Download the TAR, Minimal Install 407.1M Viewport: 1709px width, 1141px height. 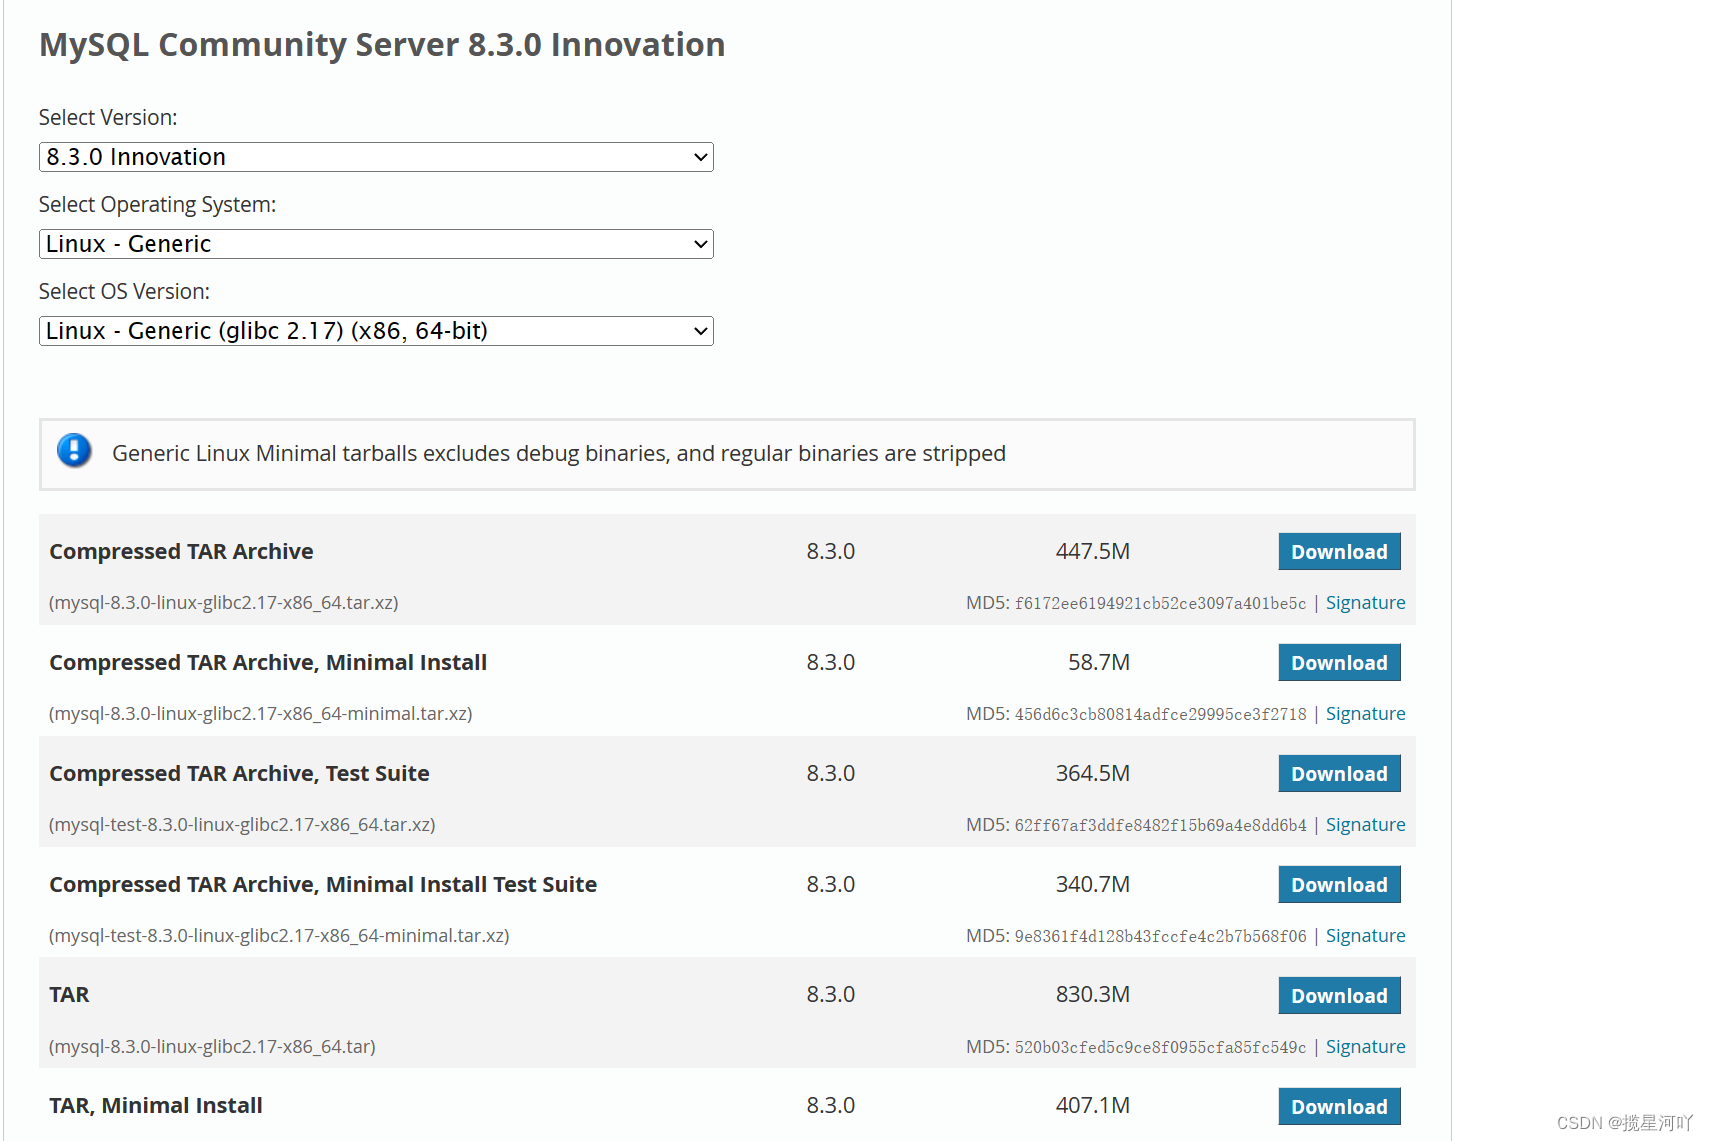tap(1339, 1107)
